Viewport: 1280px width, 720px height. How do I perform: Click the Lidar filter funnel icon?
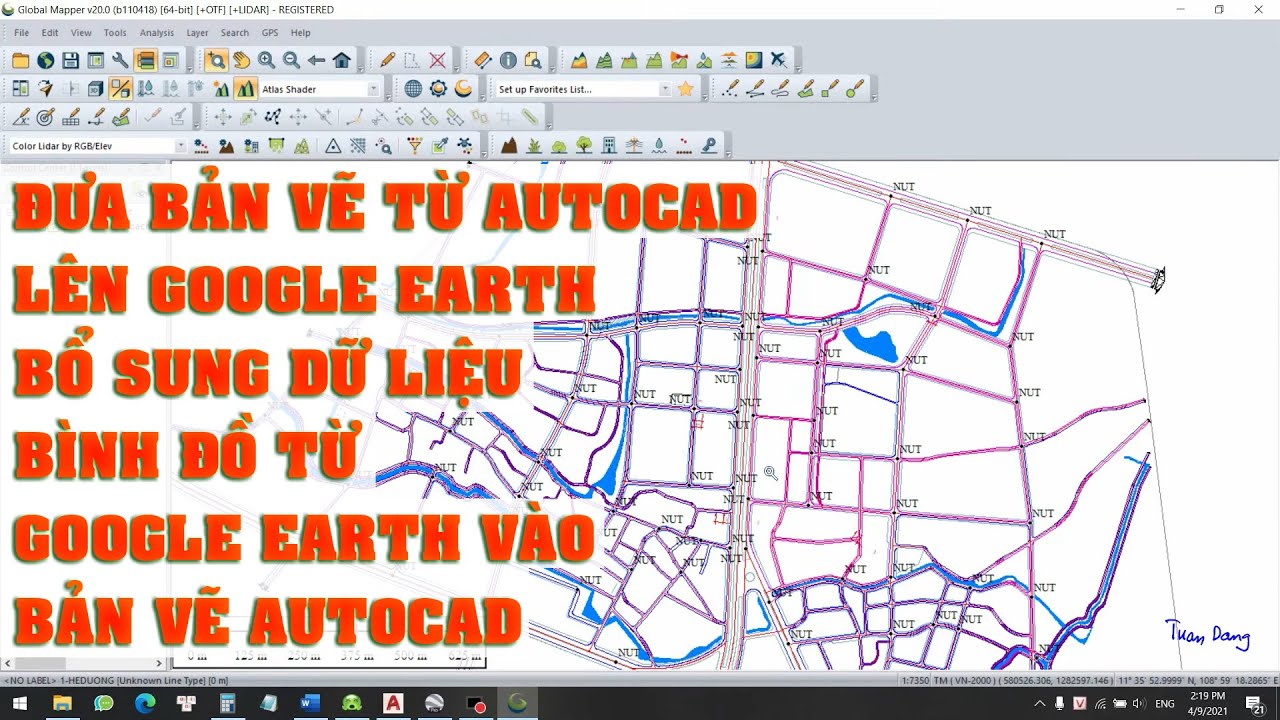414,146
